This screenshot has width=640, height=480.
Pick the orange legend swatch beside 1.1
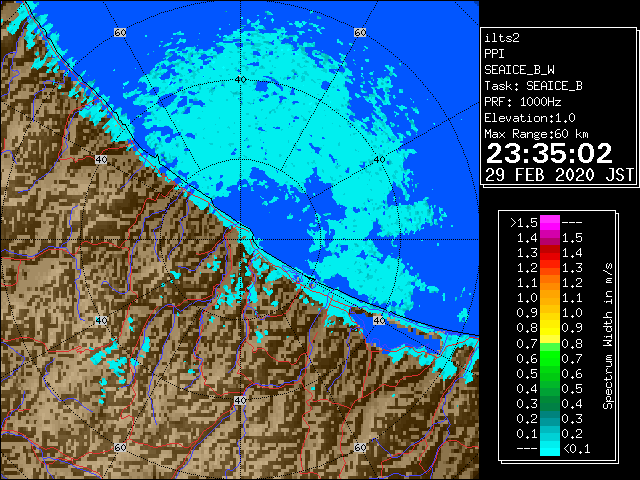(x=549, y=283)
